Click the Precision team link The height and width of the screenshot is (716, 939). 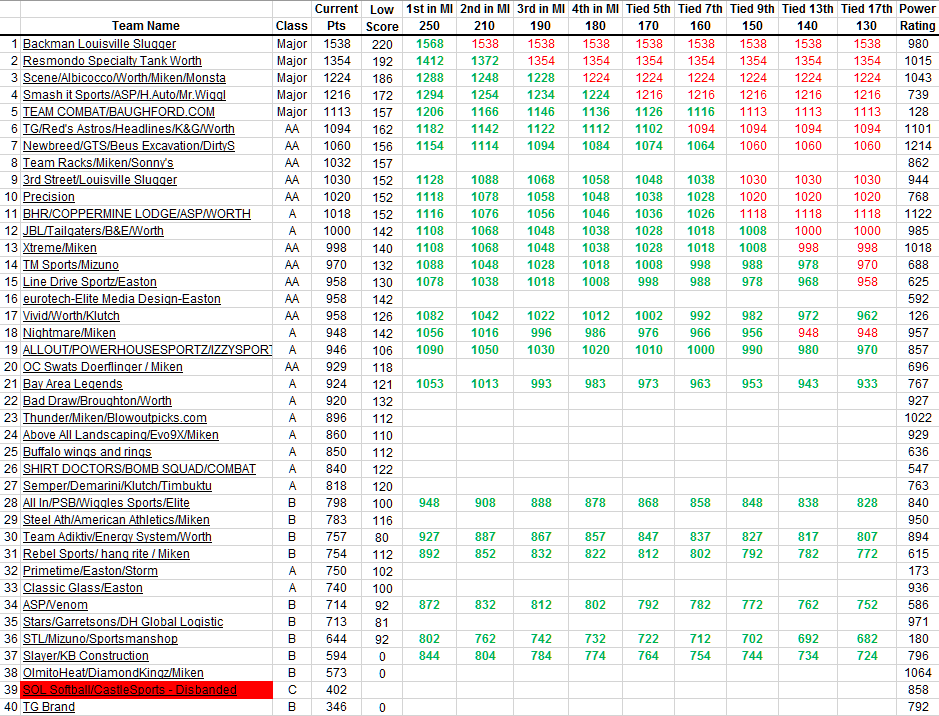click(49, 197)
